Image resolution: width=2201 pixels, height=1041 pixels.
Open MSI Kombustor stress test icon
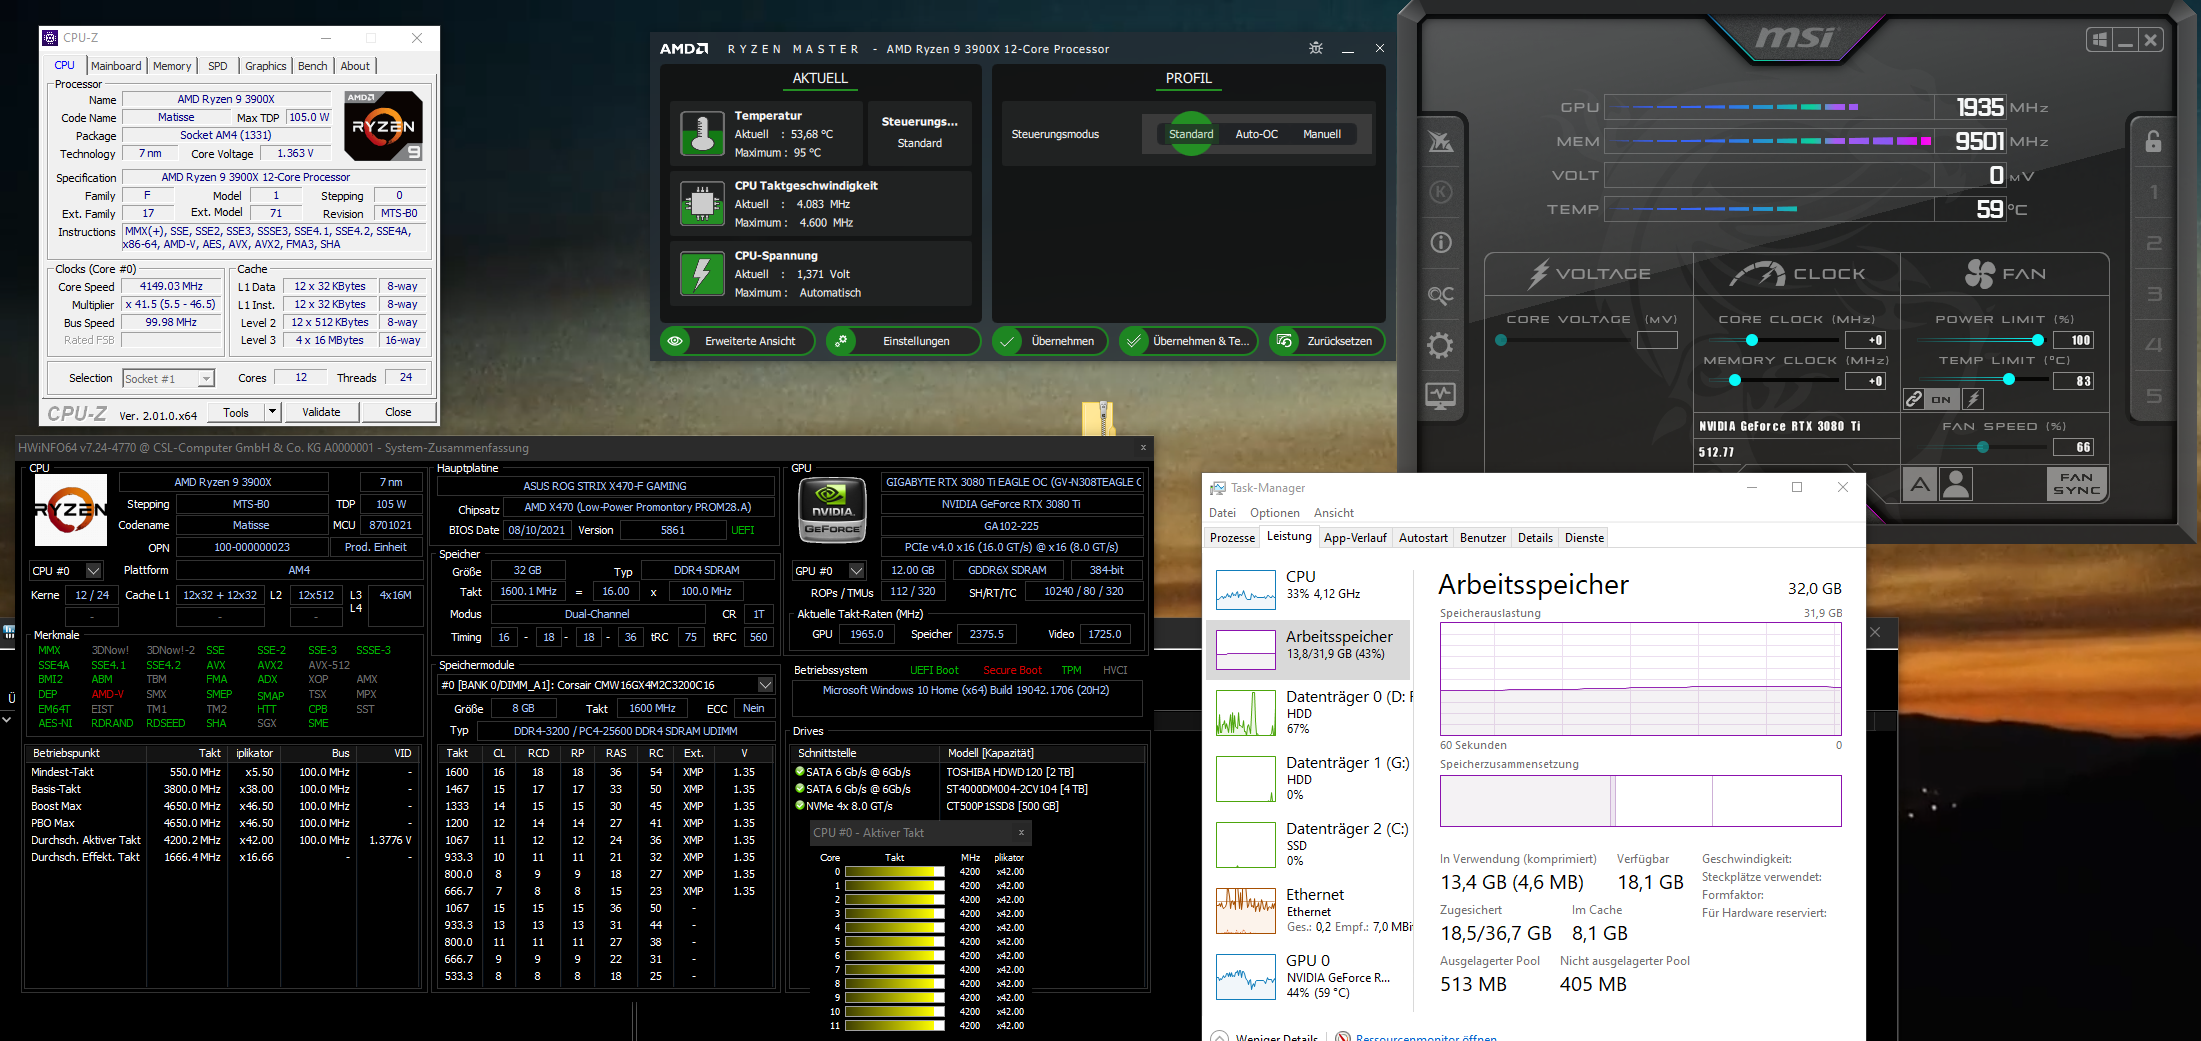(1441, 192)
